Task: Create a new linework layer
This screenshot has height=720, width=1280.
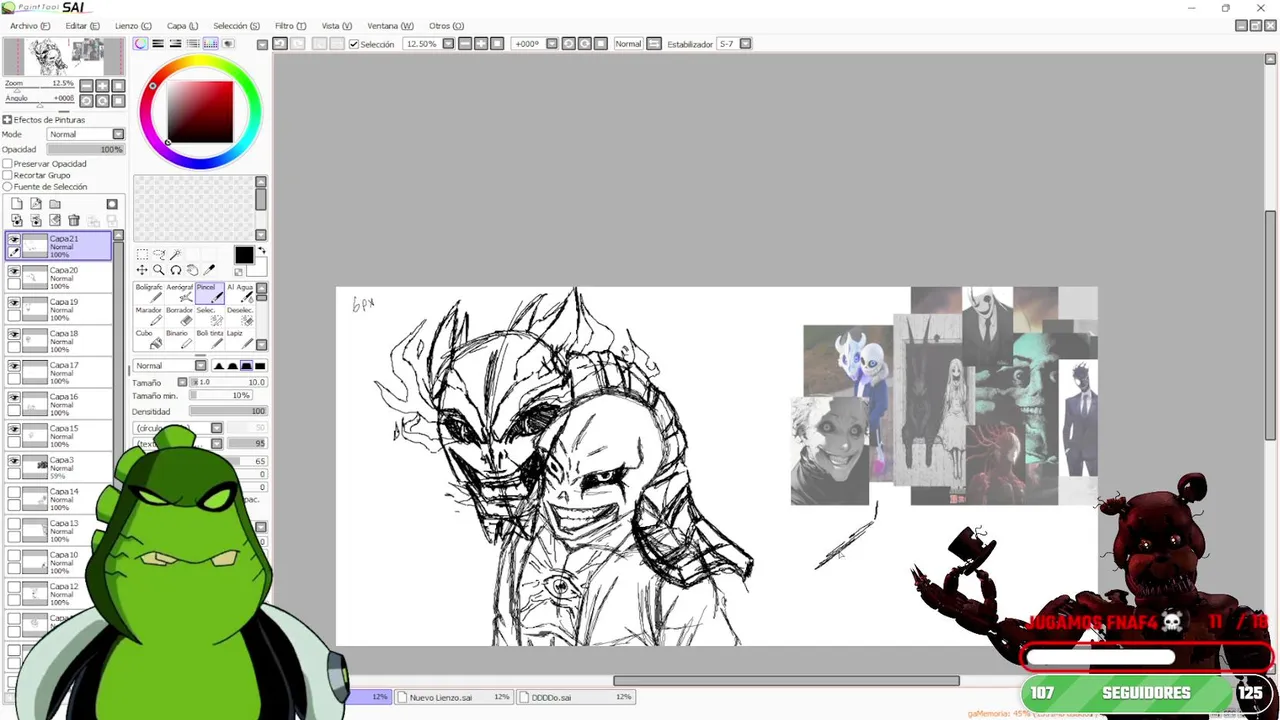Action: click(x=36, y=203)
